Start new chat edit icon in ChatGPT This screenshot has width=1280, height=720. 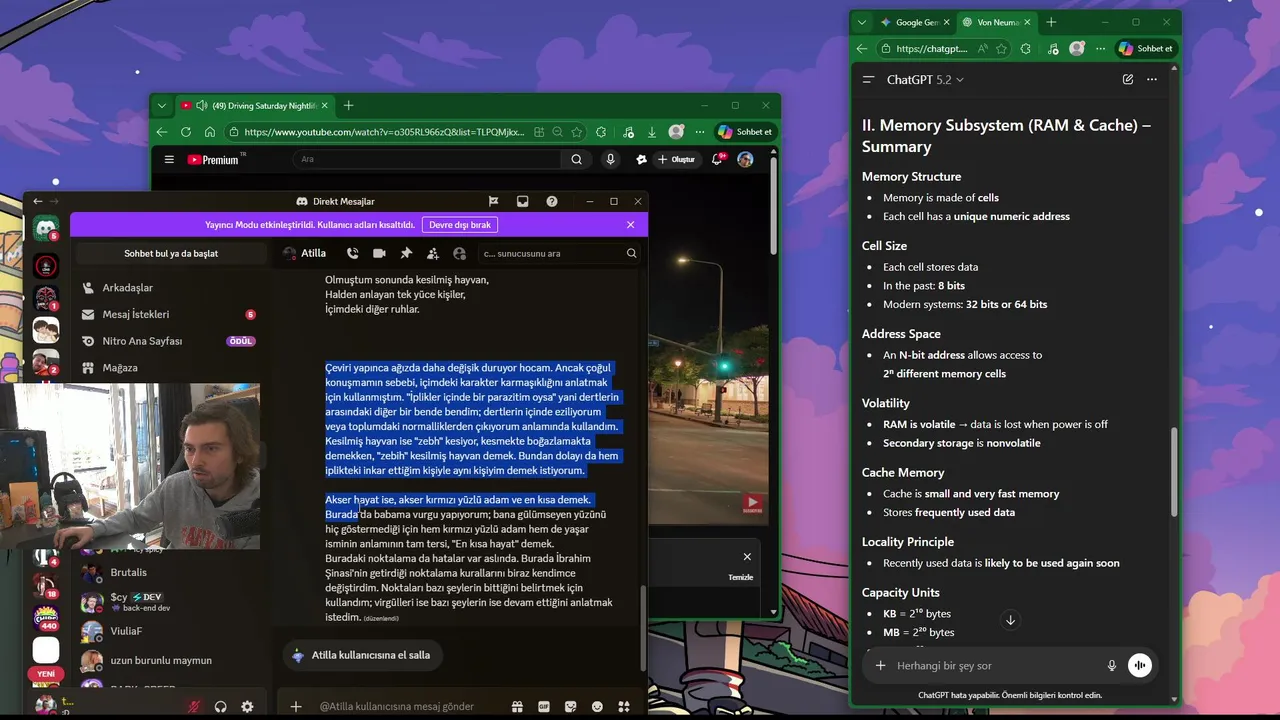[x=1128, y=79]
